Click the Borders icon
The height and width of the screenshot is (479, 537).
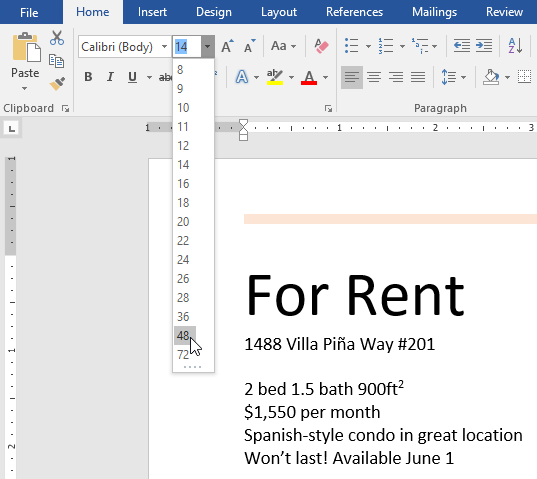pyautogui.click(x=524, y=77)
